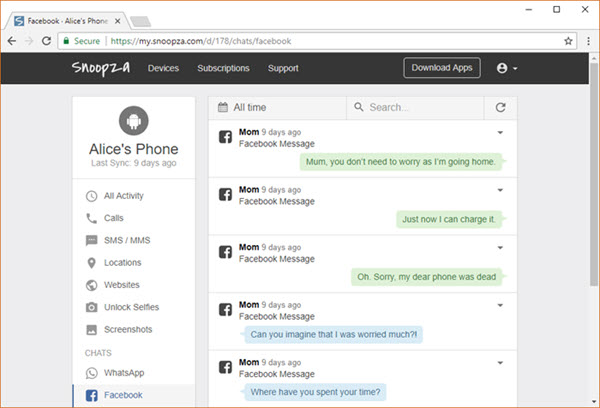This screenshot has height=408, width=600.
Task: Click Facebook icon of the 'going home' message
Action: pos(225,137)
